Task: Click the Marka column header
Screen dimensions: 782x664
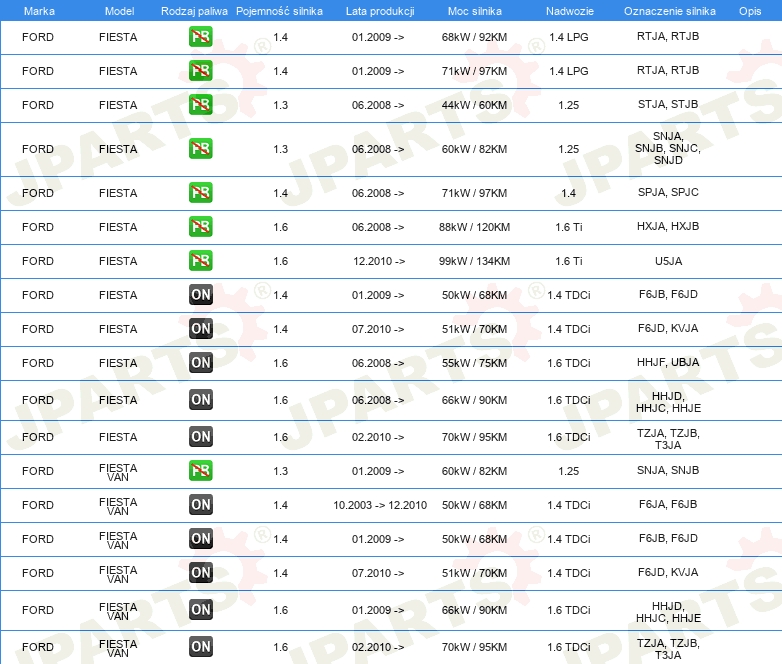Action: pos(39,11)
